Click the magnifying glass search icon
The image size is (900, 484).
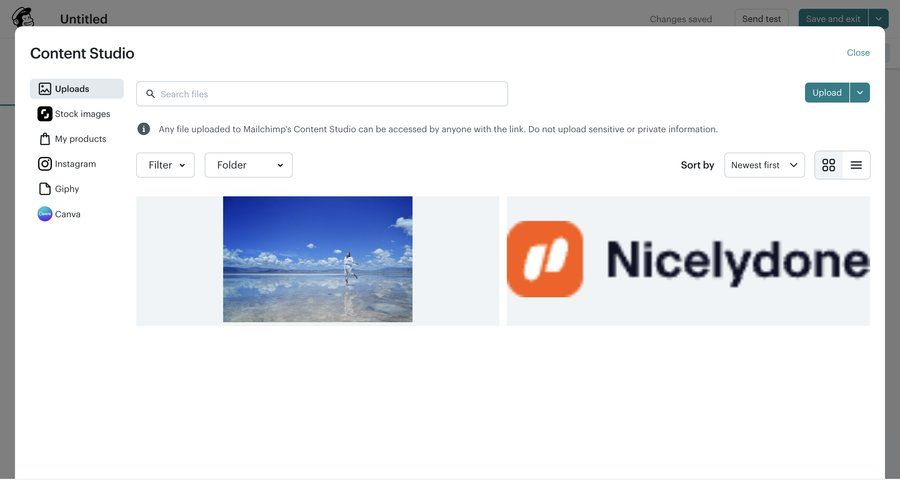tap(150, 94)
